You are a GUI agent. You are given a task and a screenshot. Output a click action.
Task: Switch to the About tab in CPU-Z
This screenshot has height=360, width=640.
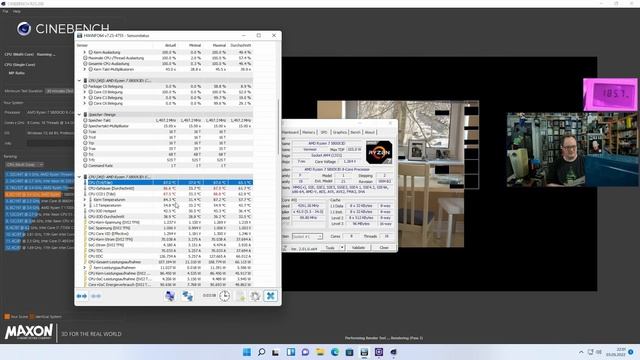(370, 132)
